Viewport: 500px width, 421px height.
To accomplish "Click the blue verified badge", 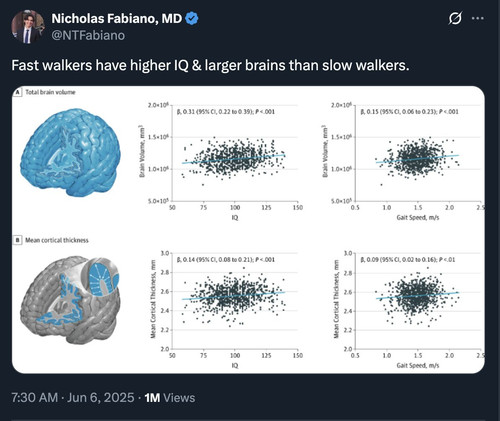I will [x=192, y=18].
